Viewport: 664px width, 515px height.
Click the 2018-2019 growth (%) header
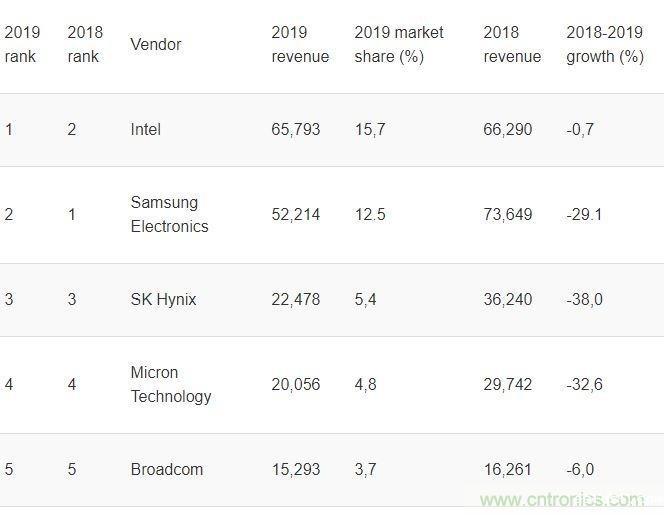pyautogui.click(x=604, y=44)
